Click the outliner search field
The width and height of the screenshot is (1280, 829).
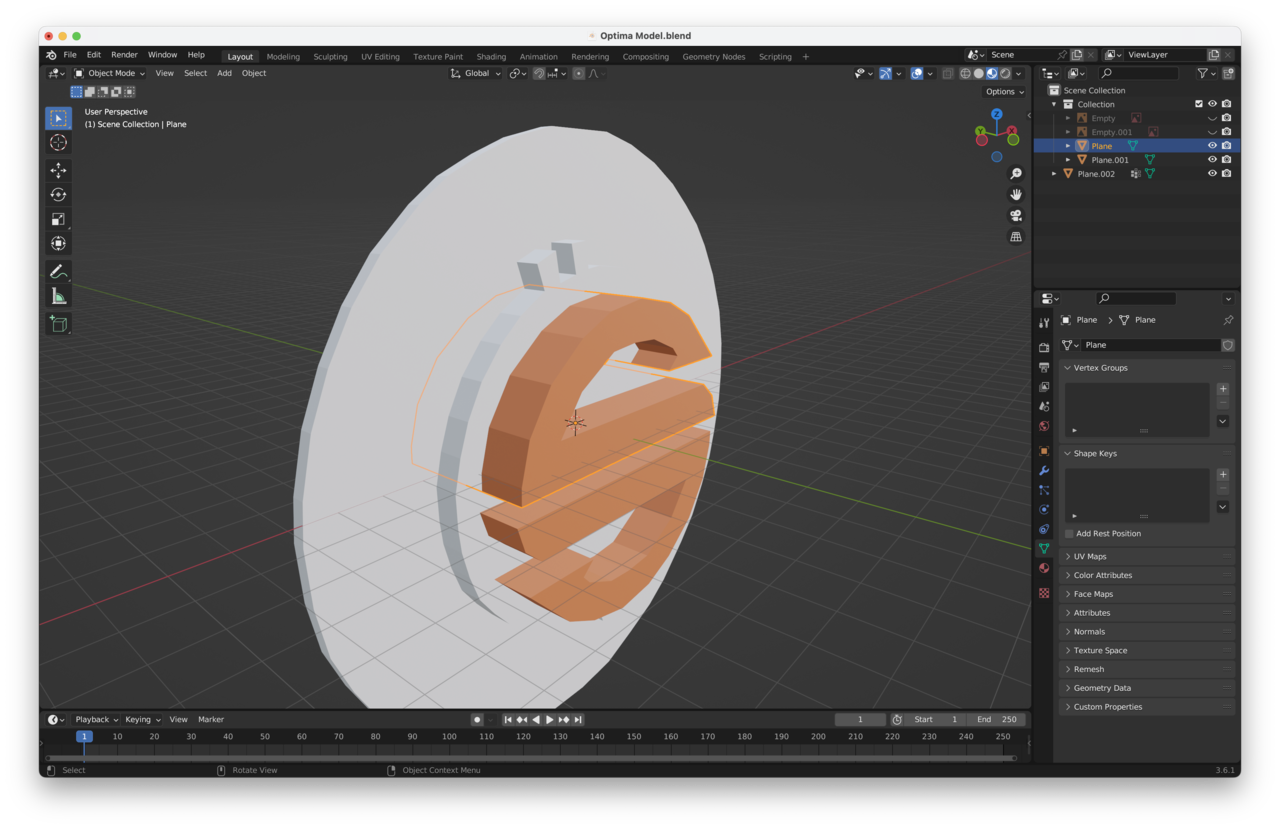point(1137,73)
